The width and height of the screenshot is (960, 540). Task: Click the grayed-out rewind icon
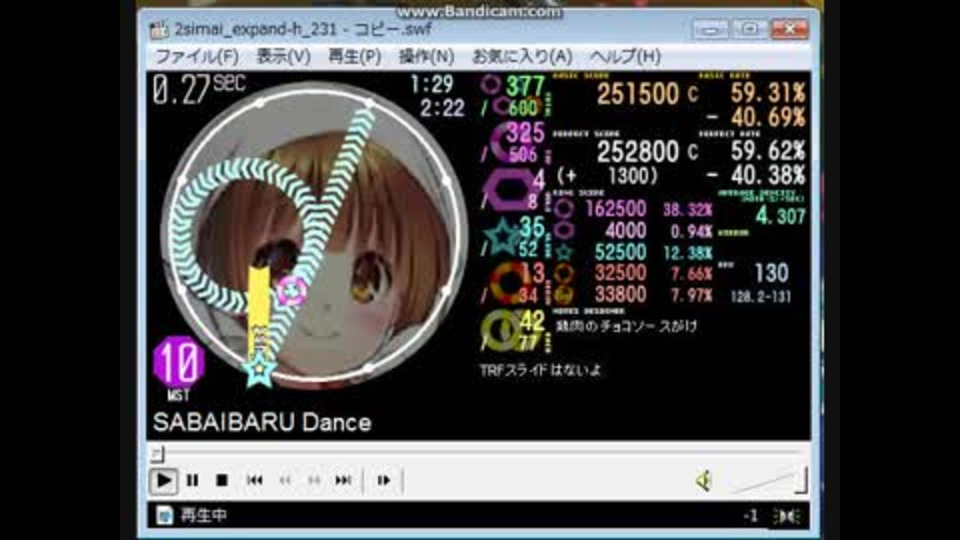pos(285,481)
